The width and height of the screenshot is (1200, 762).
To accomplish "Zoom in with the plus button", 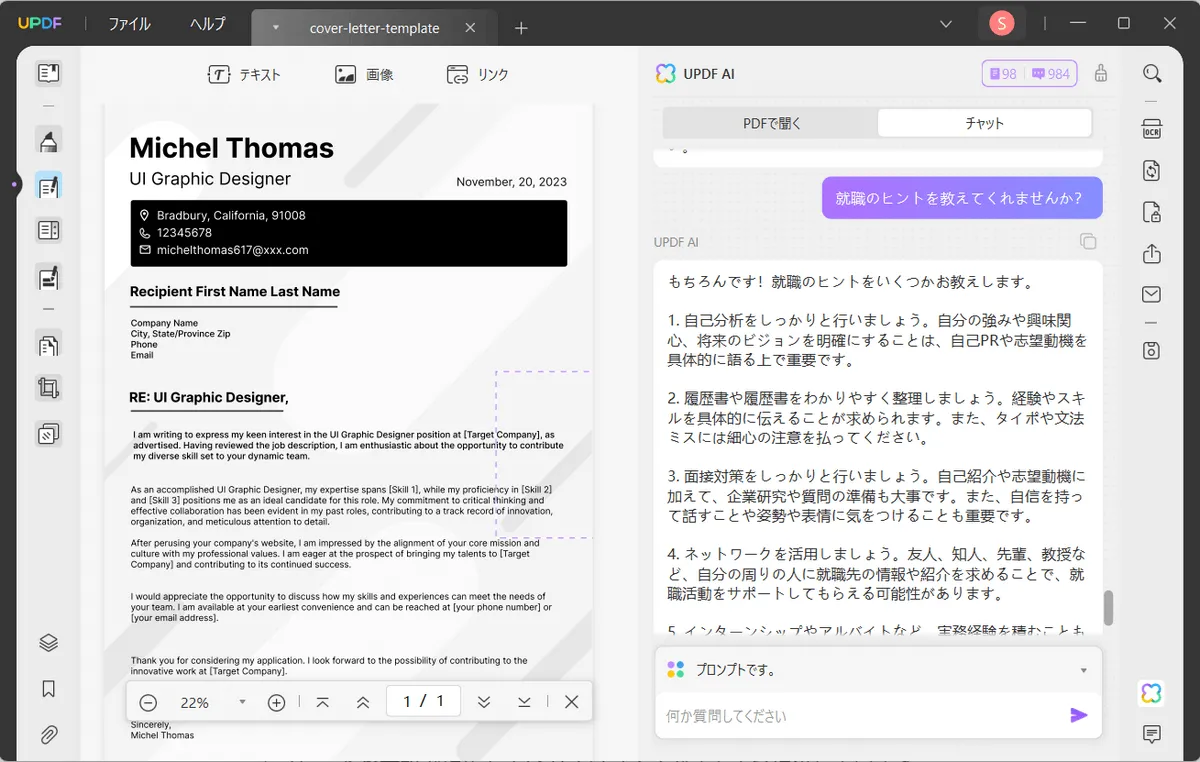I will [x=277, y=702].
